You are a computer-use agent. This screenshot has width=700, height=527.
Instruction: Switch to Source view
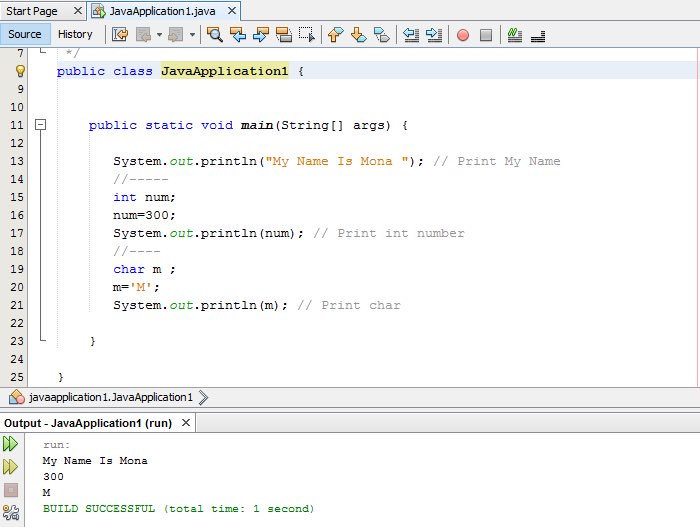click(25, 34)
